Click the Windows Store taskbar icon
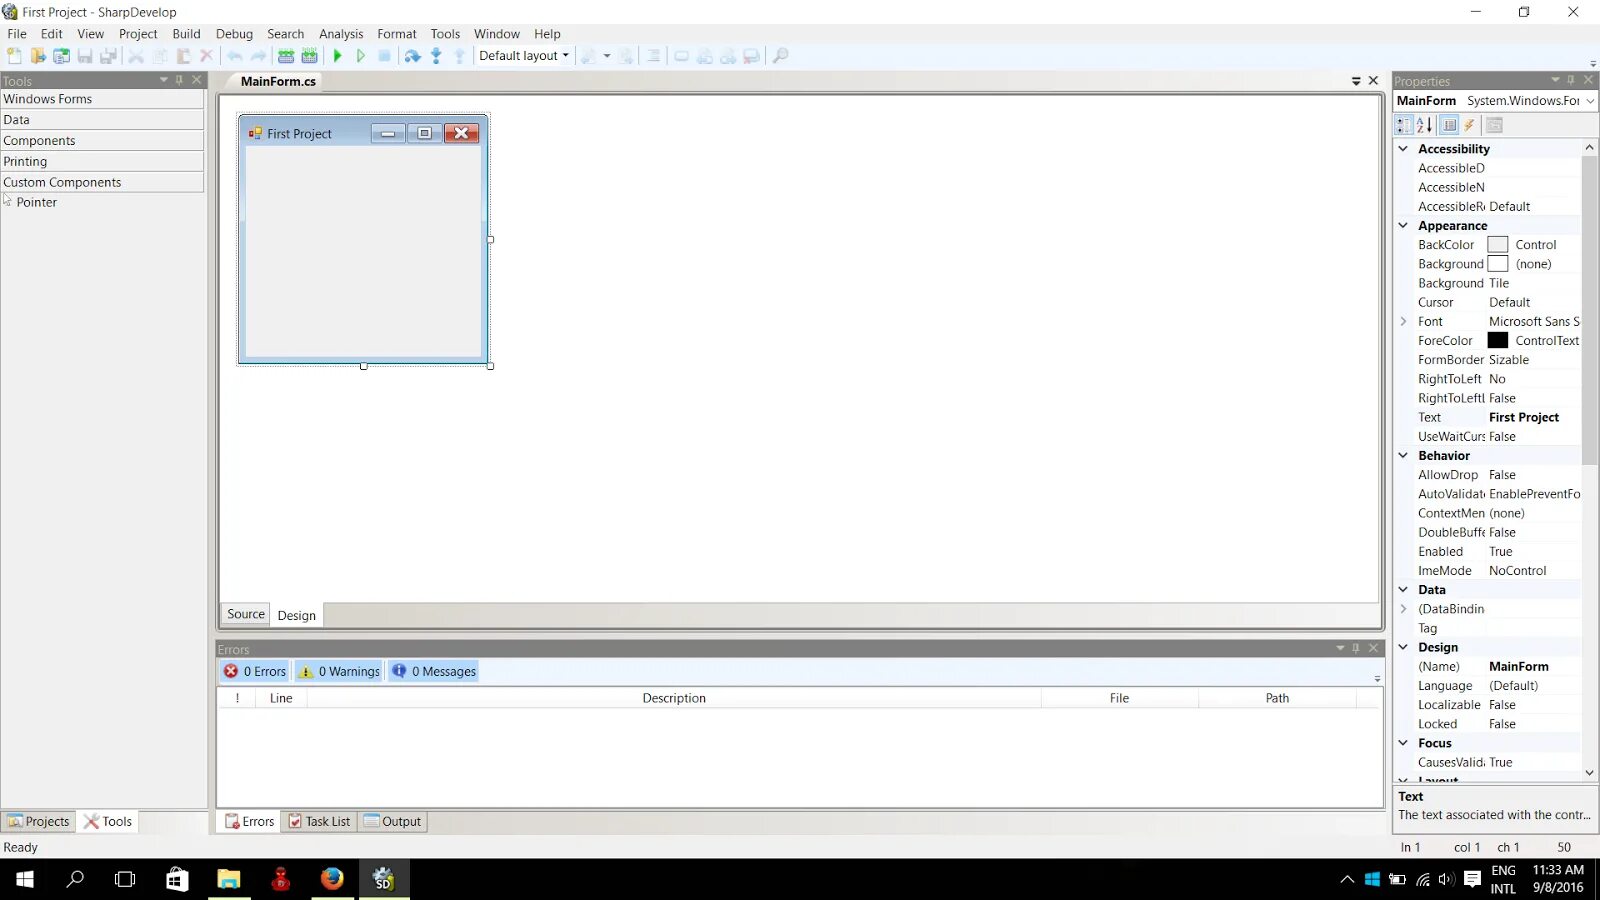 [x=177, y=879]
